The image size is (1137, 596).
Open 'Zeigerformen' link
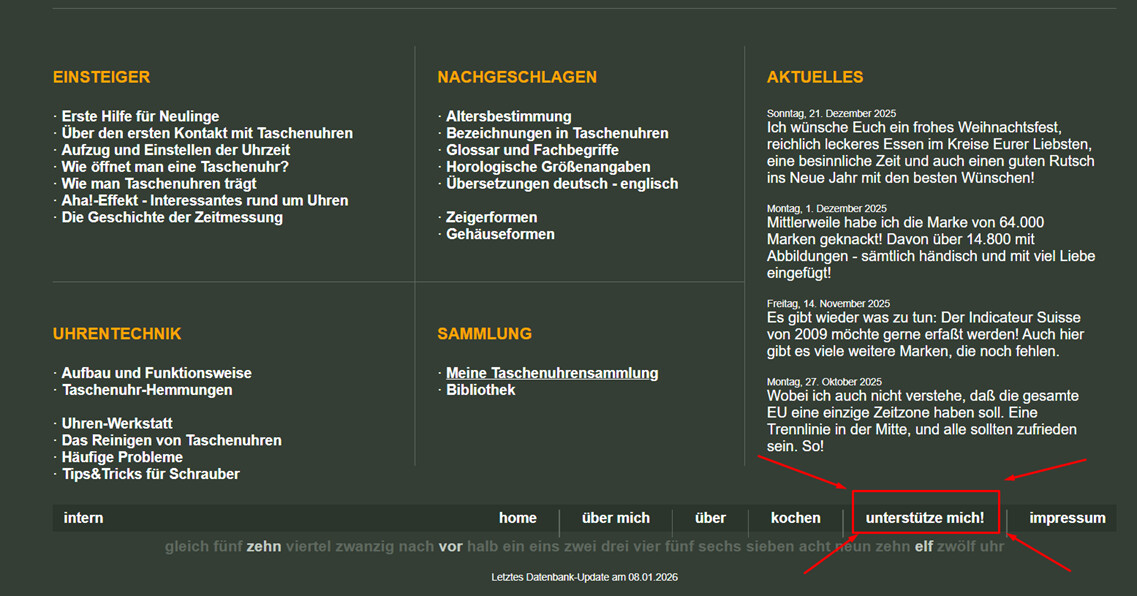[x=491, y=217]
